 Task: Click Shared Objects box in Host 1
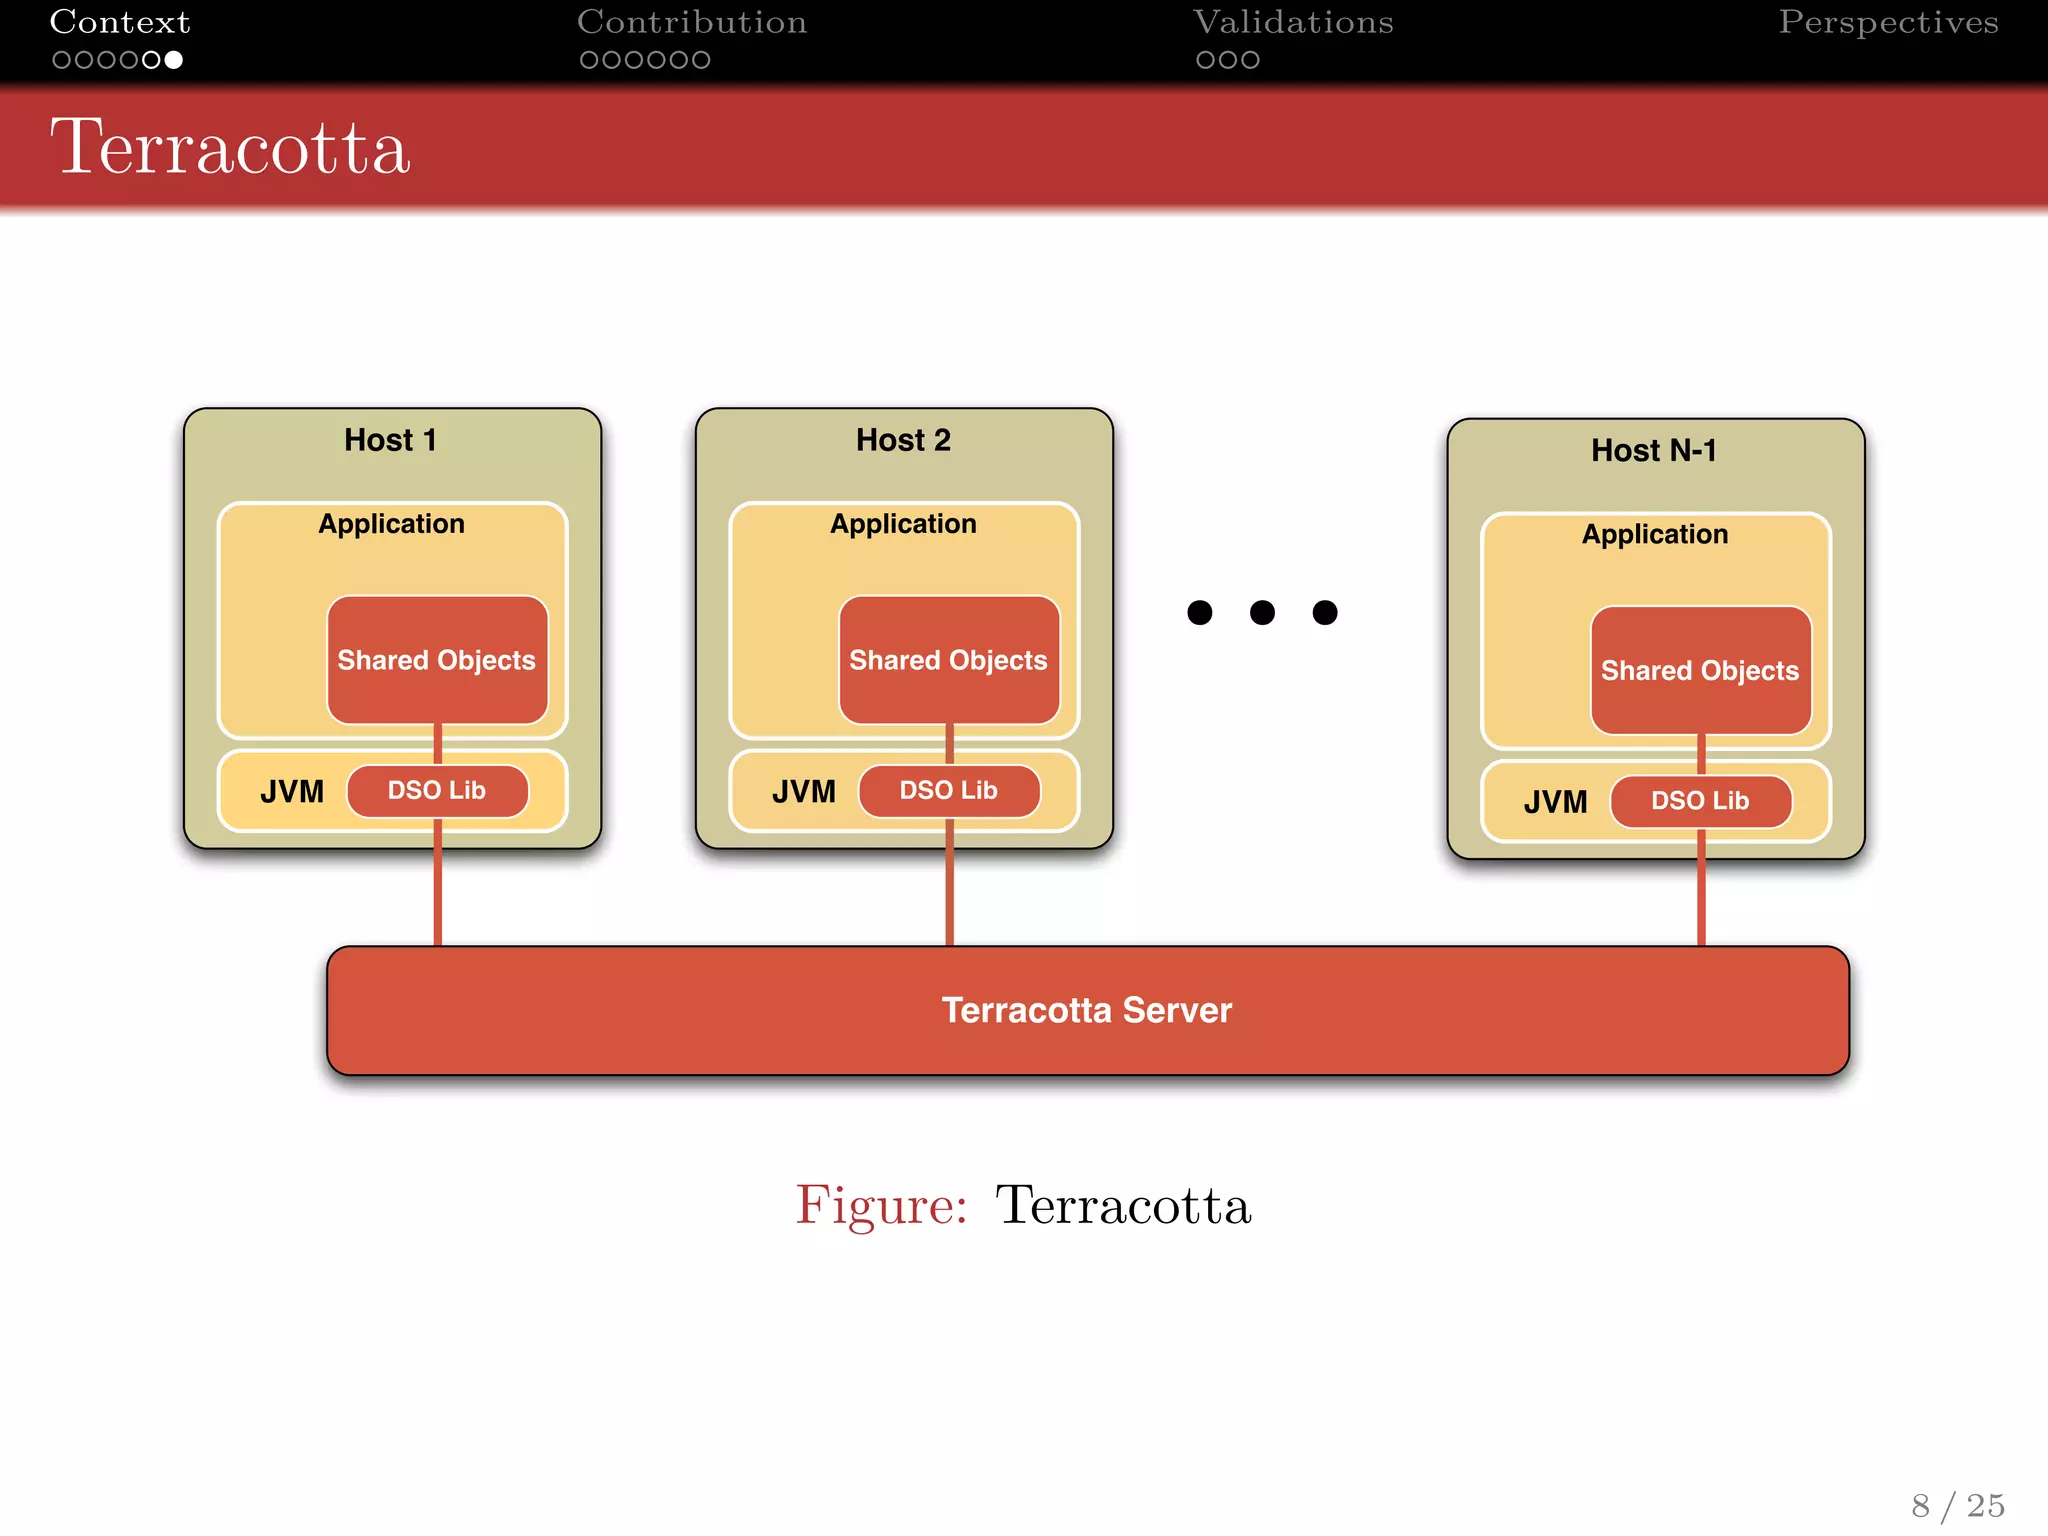pos(437,660)
